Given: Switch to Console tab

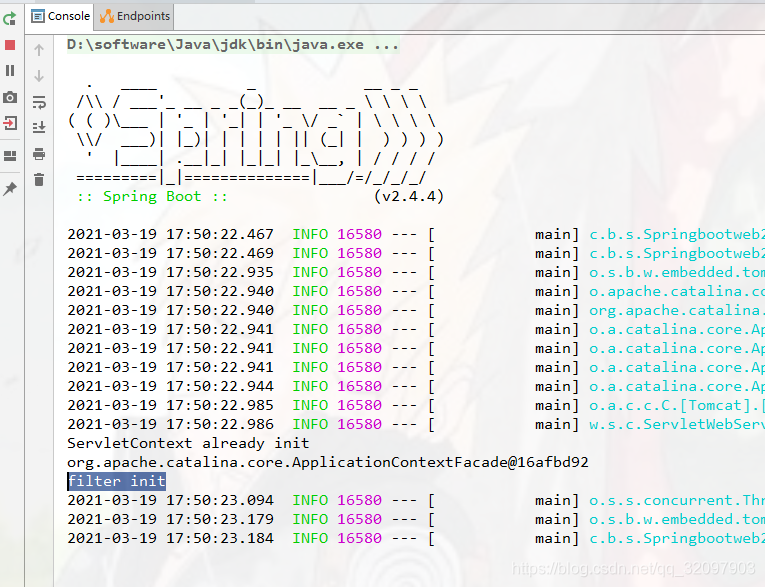Looking at the screenshot, I should 60,16.
